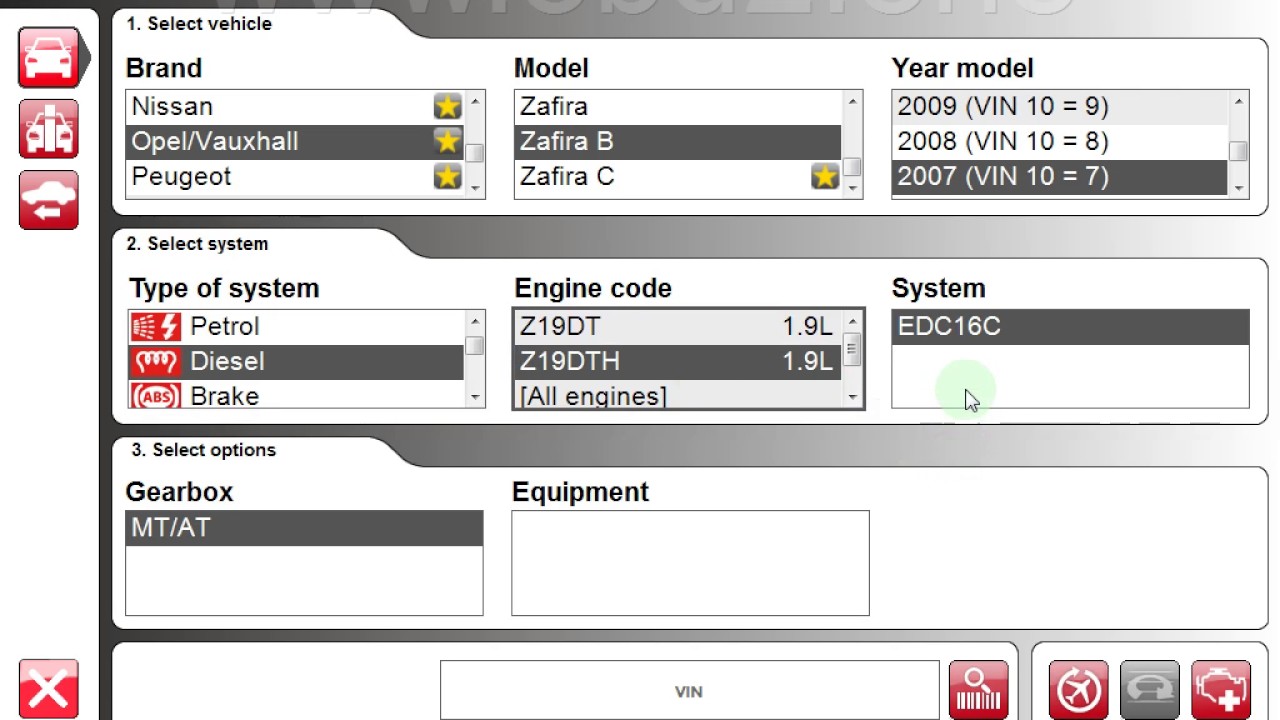Open the car history icon with arrow
This screenshot has width=1280, height=720.
coord(48,200)
